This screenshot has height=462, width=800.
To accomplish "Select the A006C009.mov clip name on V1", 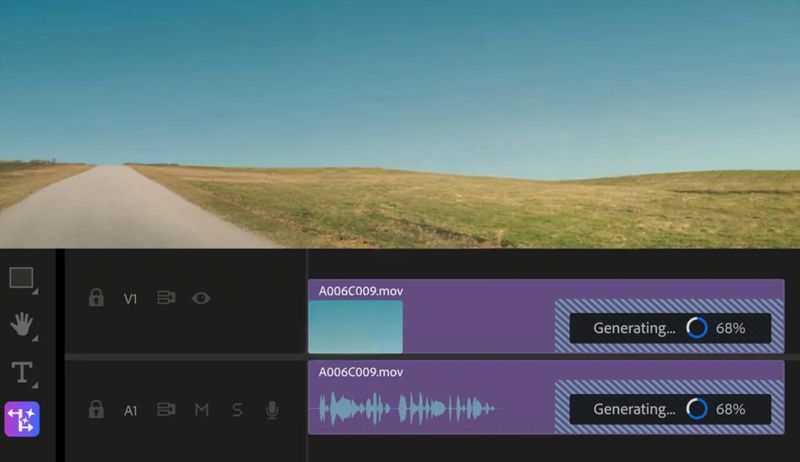I will point(360,291).
